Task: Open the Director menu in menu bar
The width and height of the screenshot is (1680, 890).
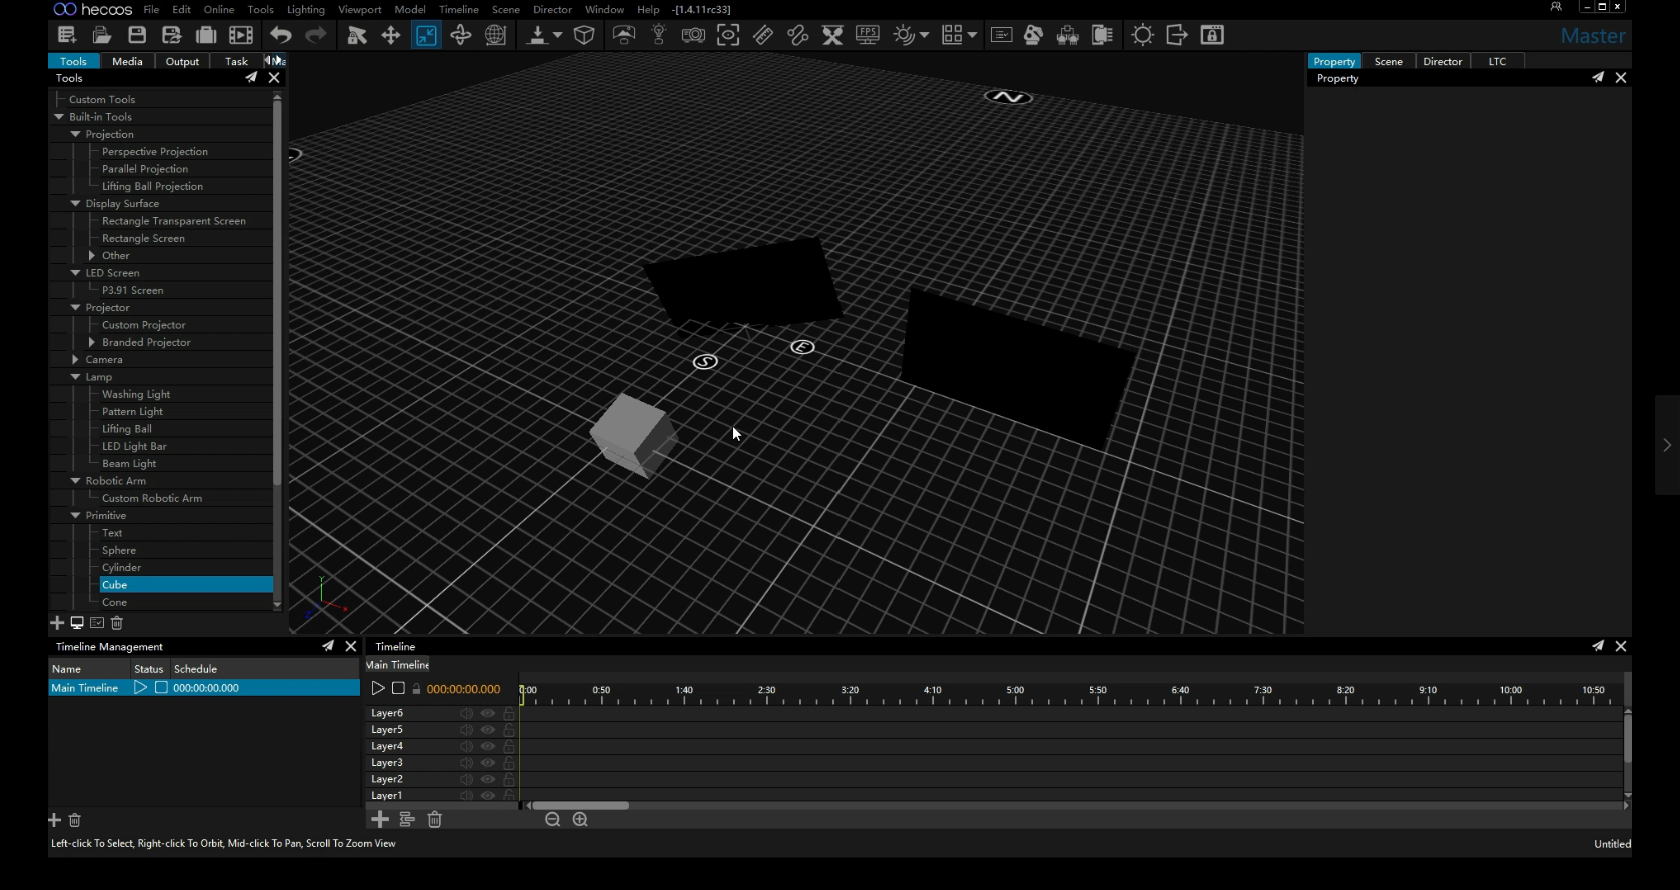Action: [552, 9]
